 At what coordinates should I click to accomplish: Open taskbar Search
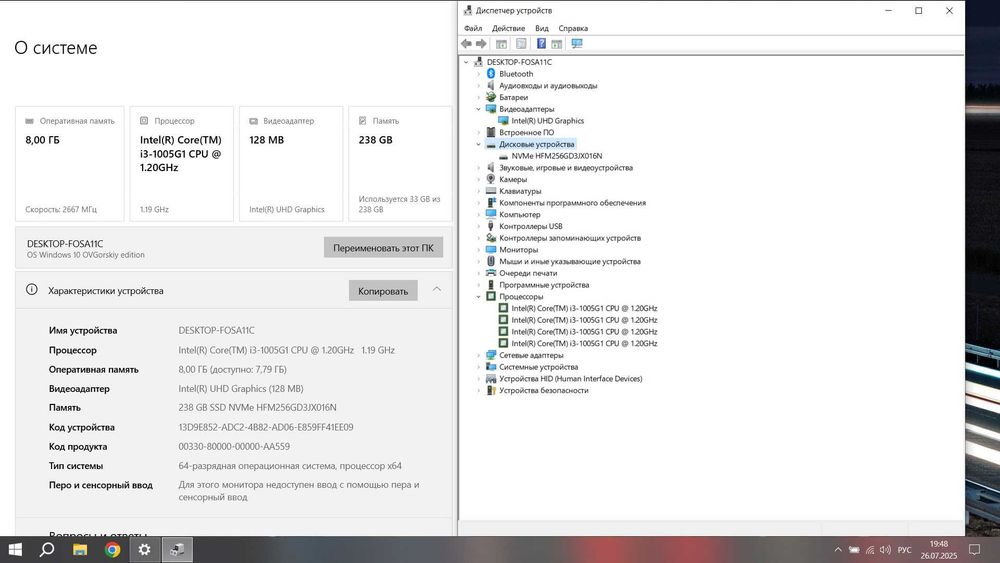[47, 550]
